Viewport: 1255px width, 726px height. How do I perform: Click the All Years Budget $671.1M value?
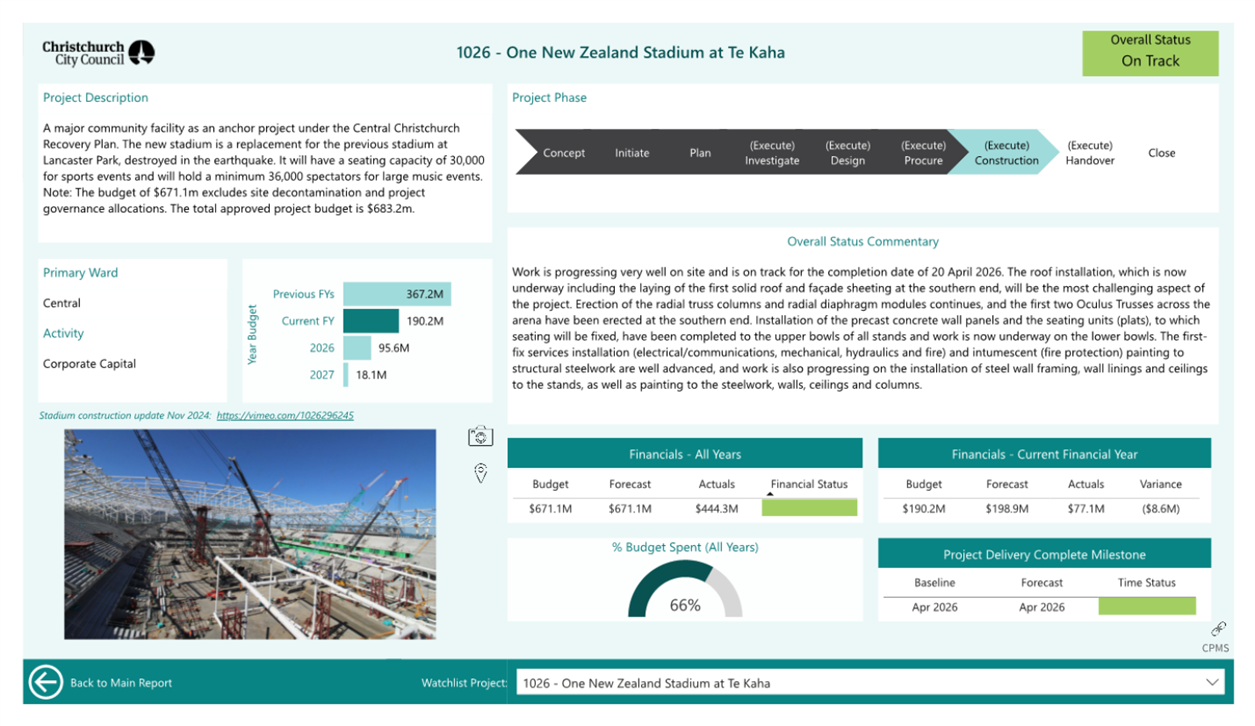point(550,509)
